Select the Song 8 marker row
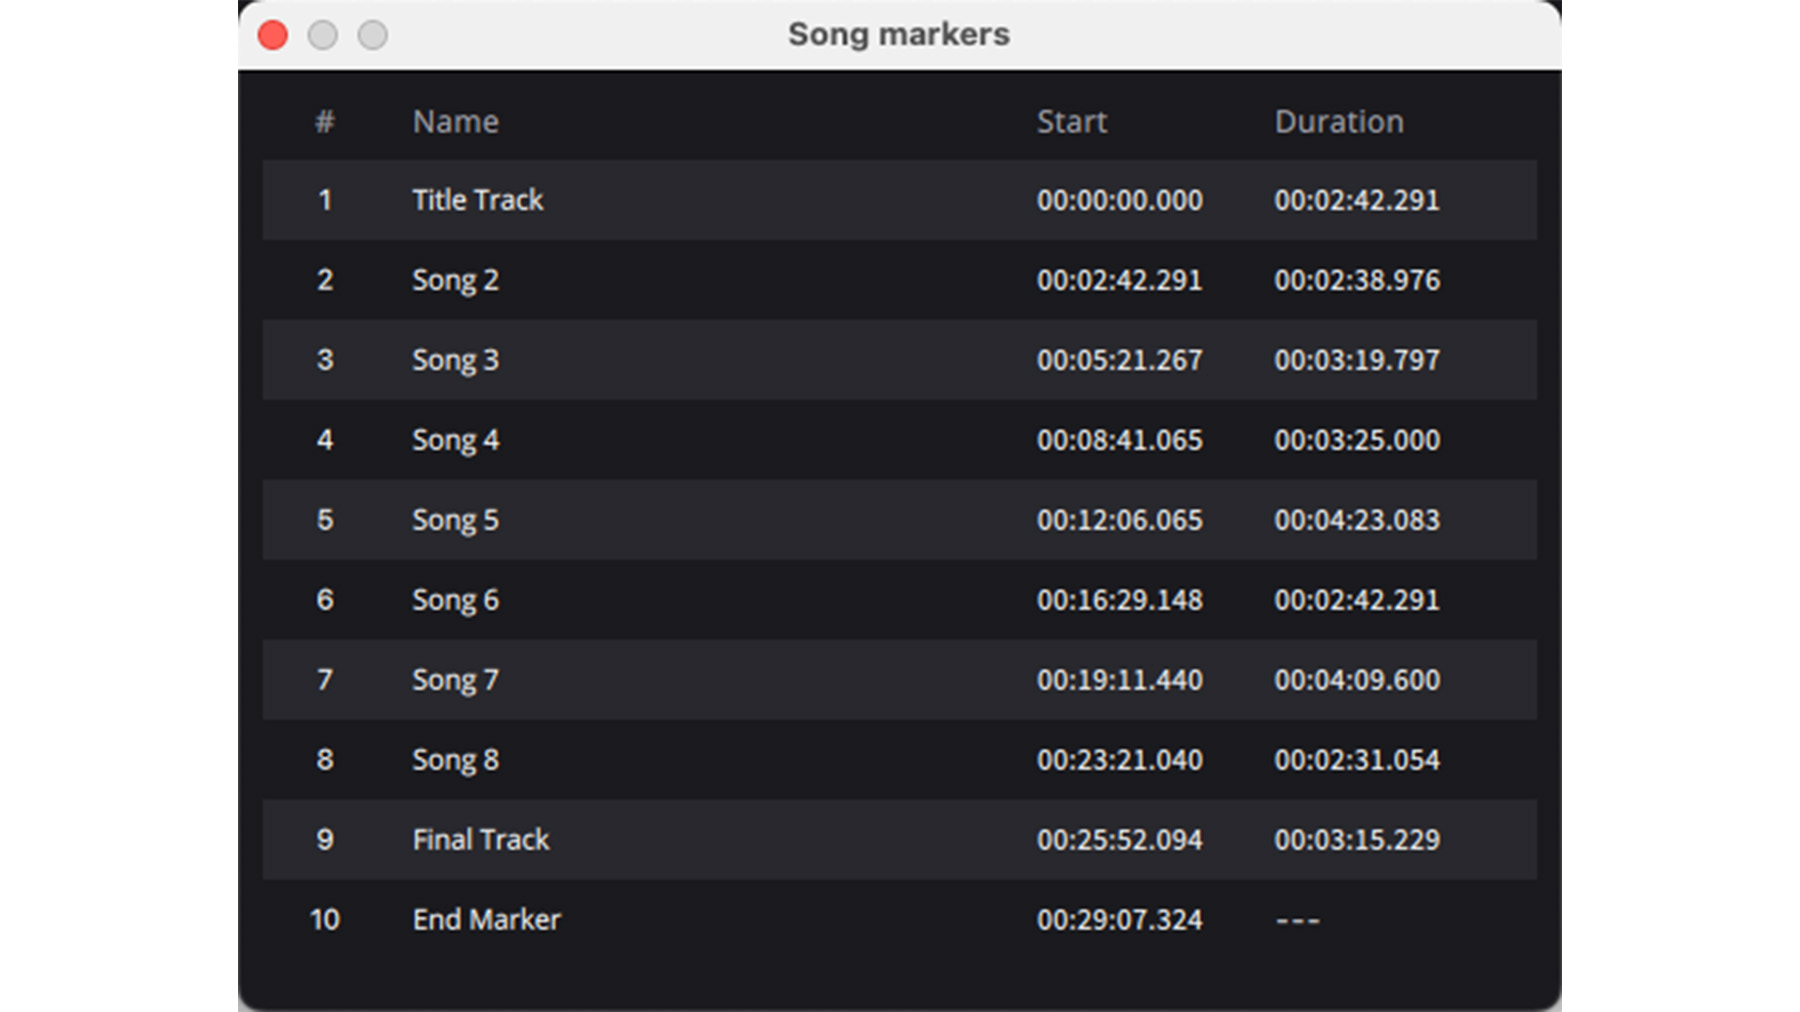Image resolution: width=1800 pixels, height=1012 pixels. click(x=700, y=760)
